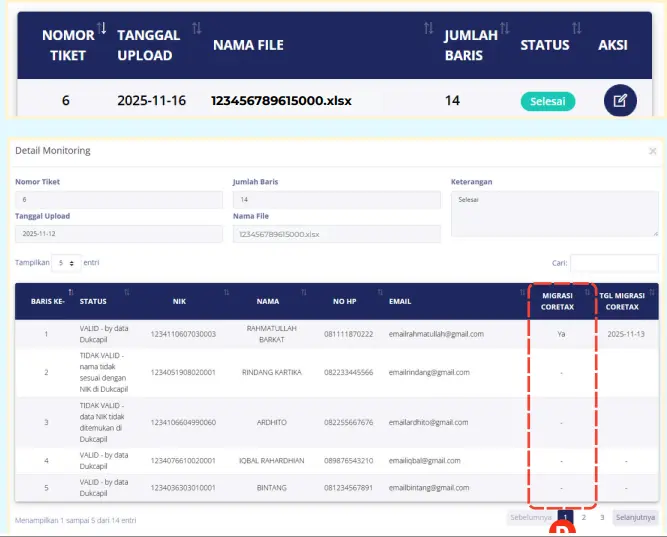
Task: Click name RAHMATULLAH BARKAT
Action: pyautogui.click(x=271, y=334)
